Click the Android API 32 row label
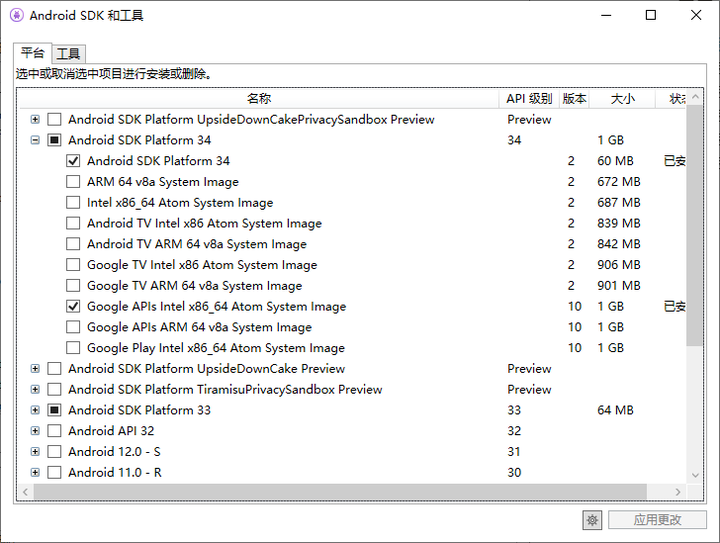This screenshot has height=543, width=720. coord(111,431)
